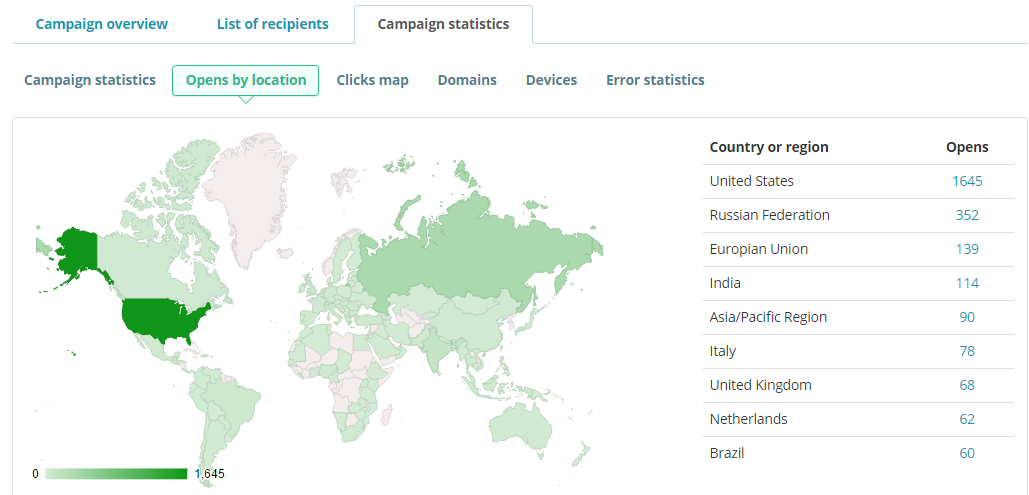Open the Error statistics sub-tab

655,80
